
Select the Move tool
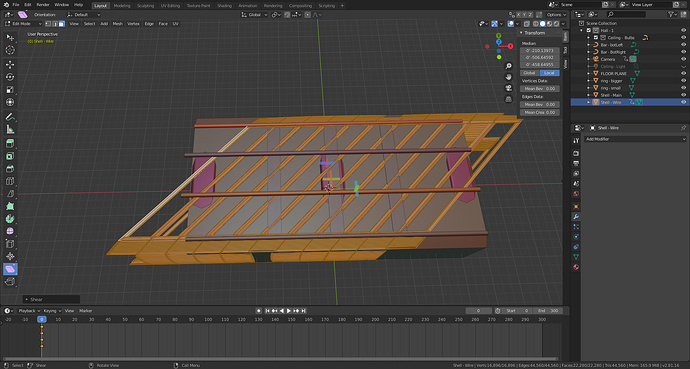coord(10,65)
